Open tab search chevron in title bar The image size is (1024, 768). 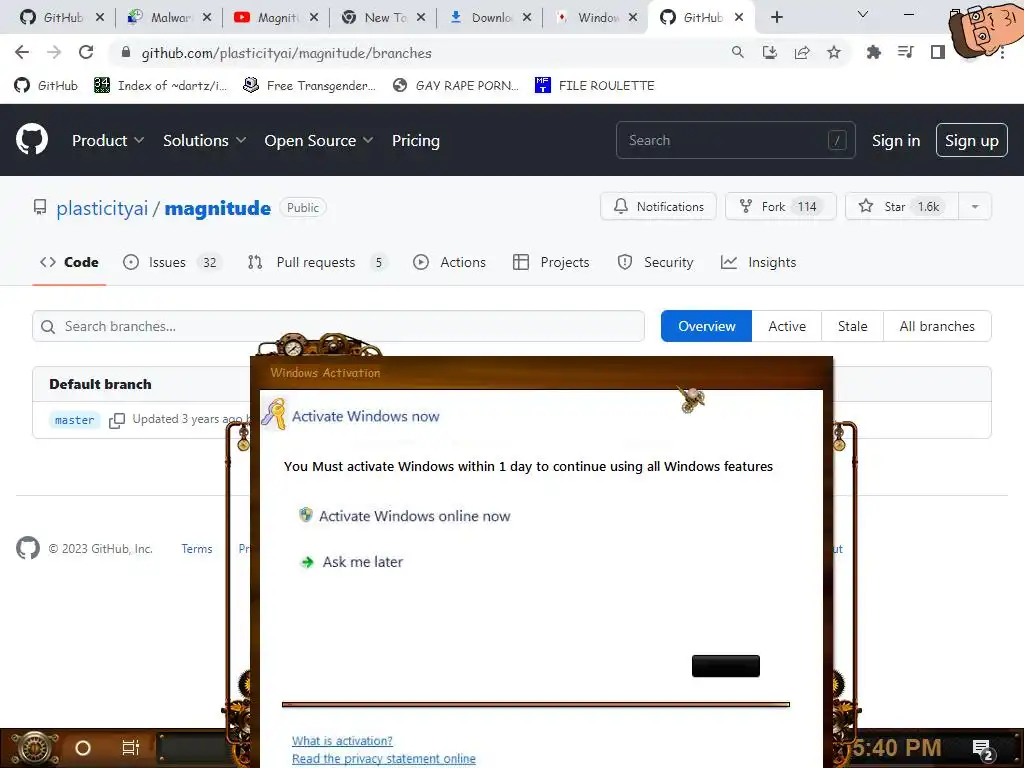863,14
